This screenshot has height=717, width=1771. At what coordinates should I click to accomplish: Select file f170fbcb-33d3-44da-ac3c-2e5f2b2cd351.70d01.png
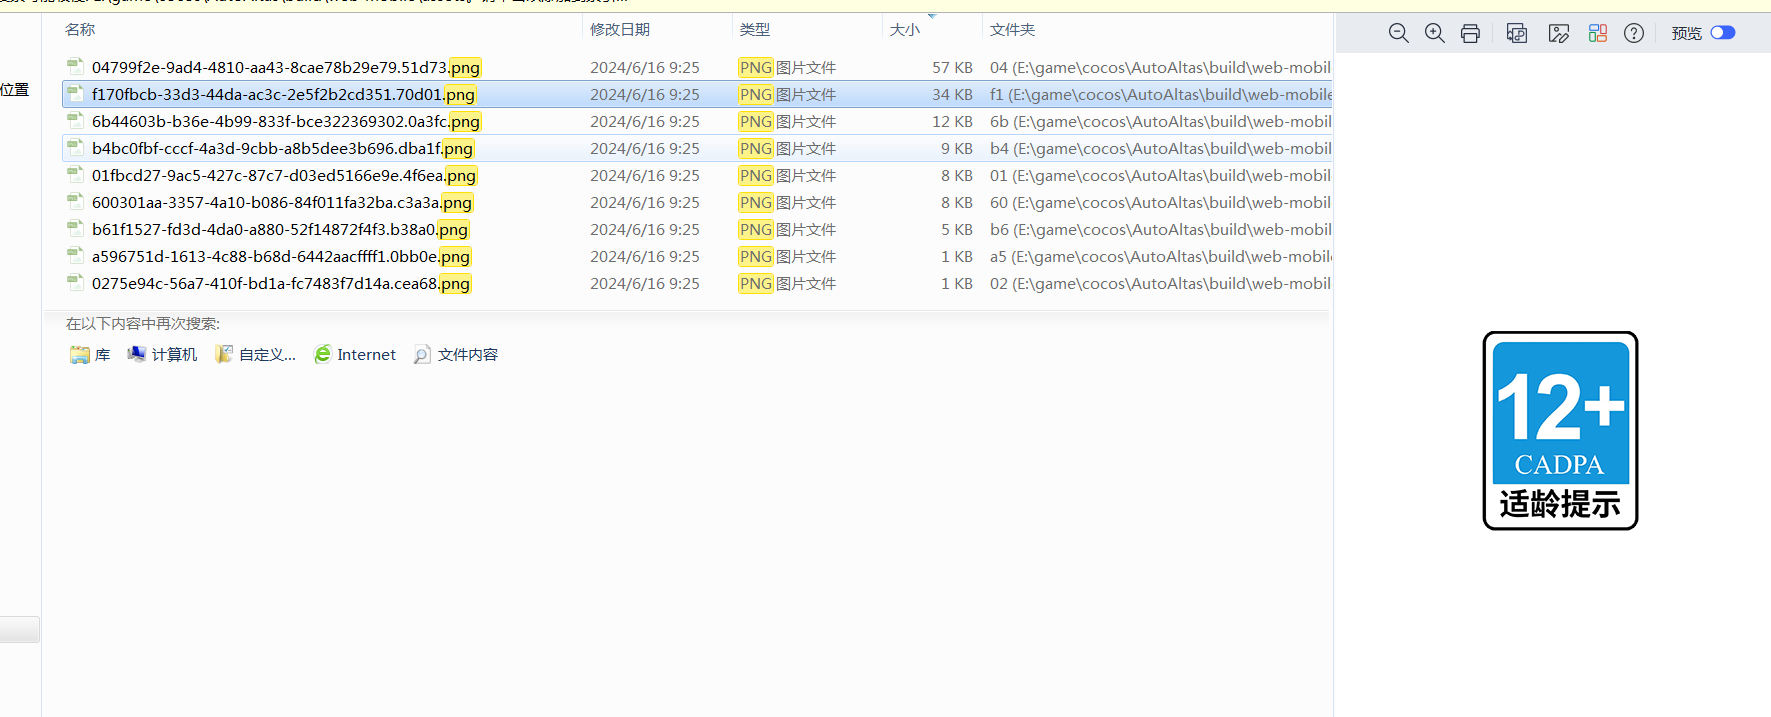284,94
